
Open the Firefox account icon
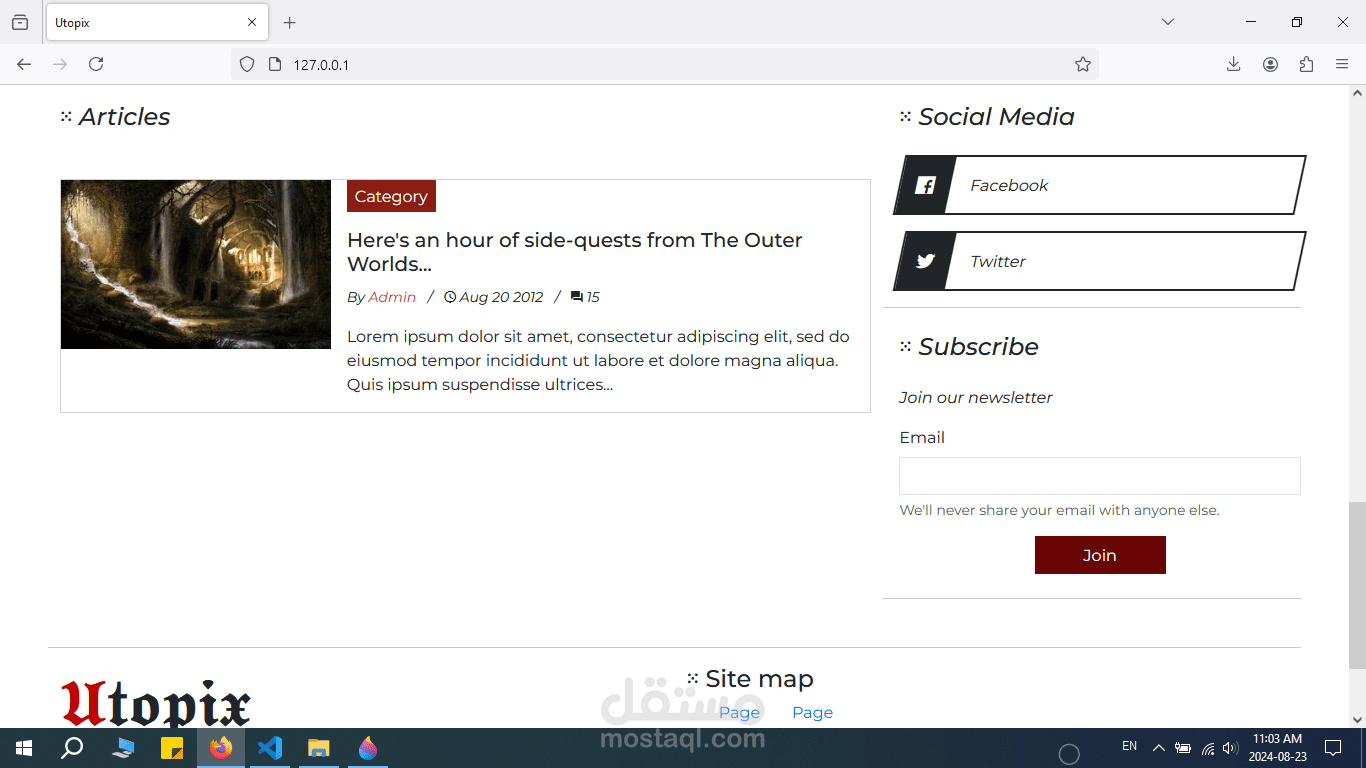[x=1270, y=64]
